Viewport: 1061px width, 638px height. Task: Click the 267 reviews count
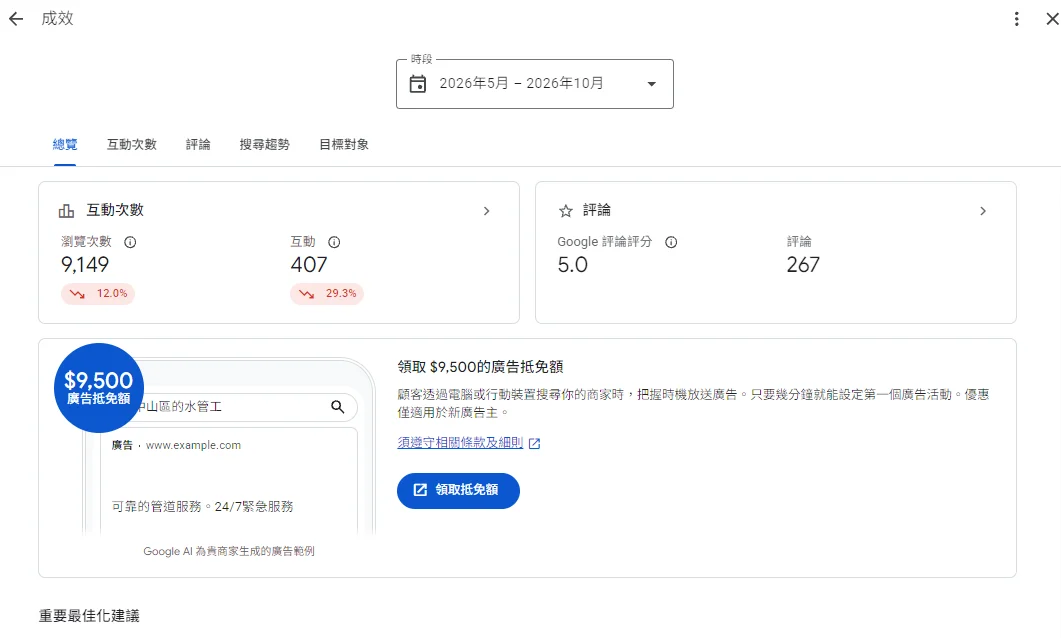tap(803, 265)
